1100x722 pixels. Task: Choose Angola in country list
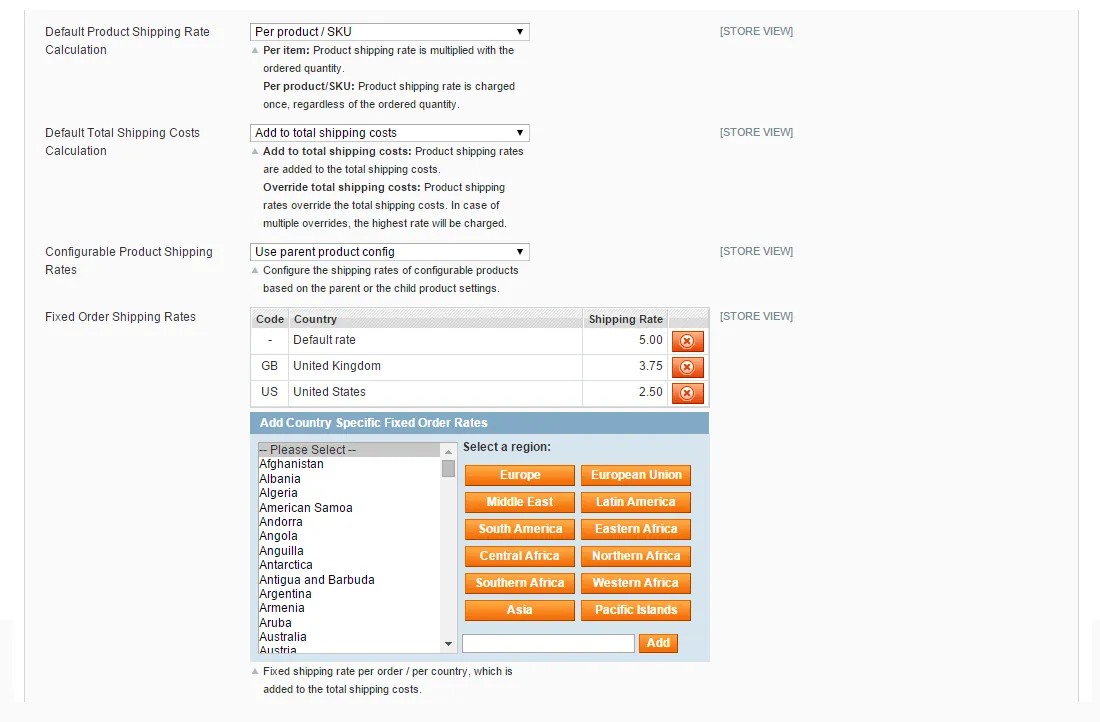pos(349,536)
